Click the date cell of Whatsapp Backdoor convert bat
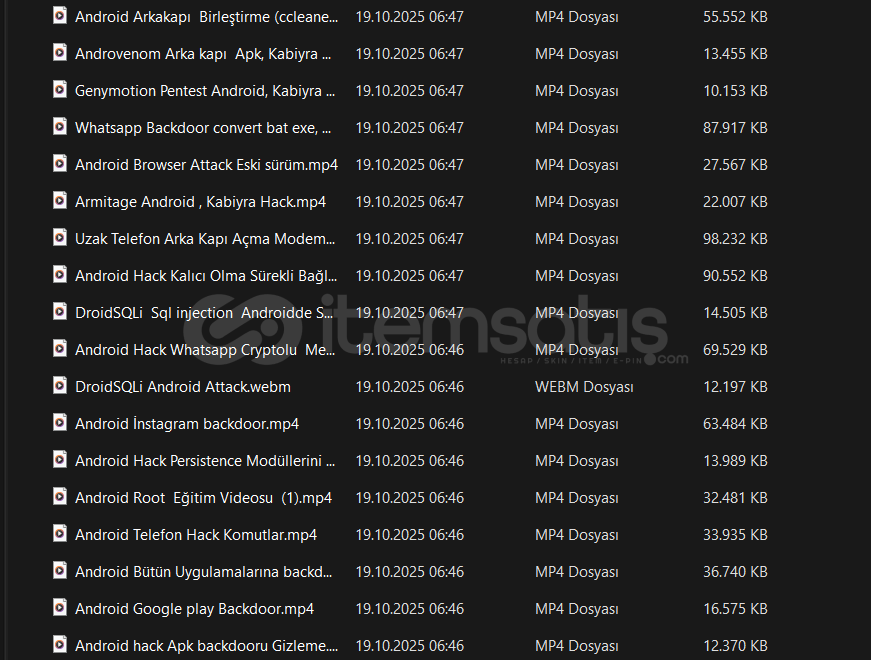The width and height of the screenshot is (871, 660). coord(409,128)
